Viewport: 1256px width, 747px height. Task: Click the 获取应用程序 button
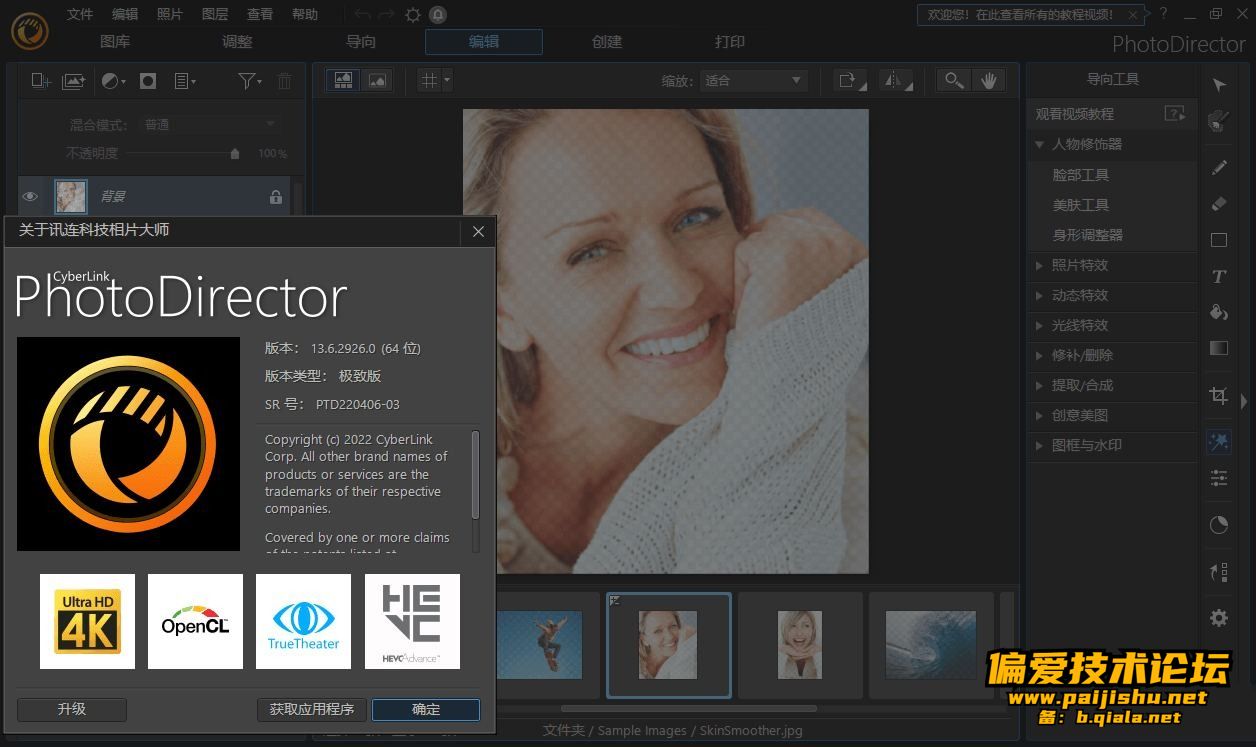(x=312, y=709)
